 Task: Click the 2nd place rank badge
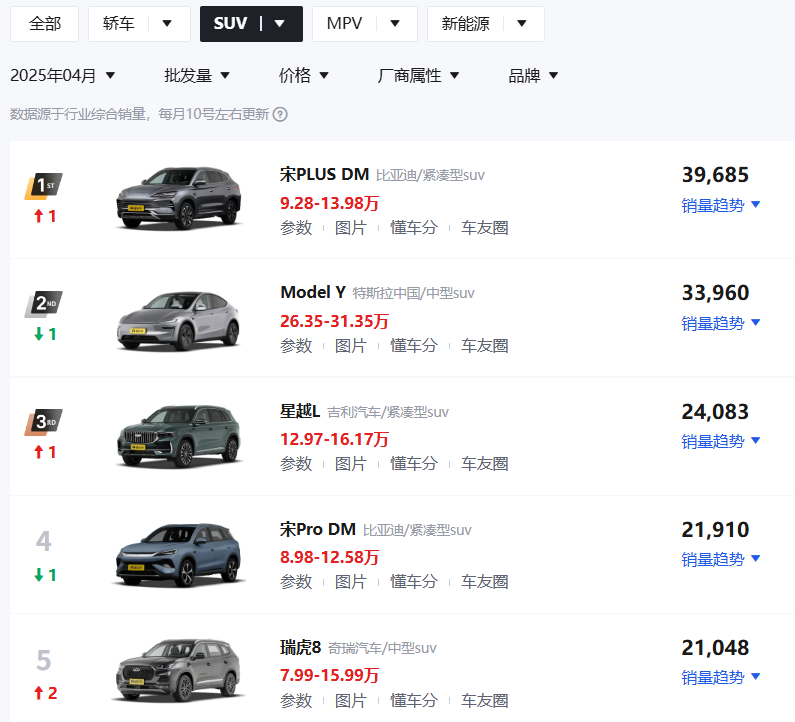[44, 304]
